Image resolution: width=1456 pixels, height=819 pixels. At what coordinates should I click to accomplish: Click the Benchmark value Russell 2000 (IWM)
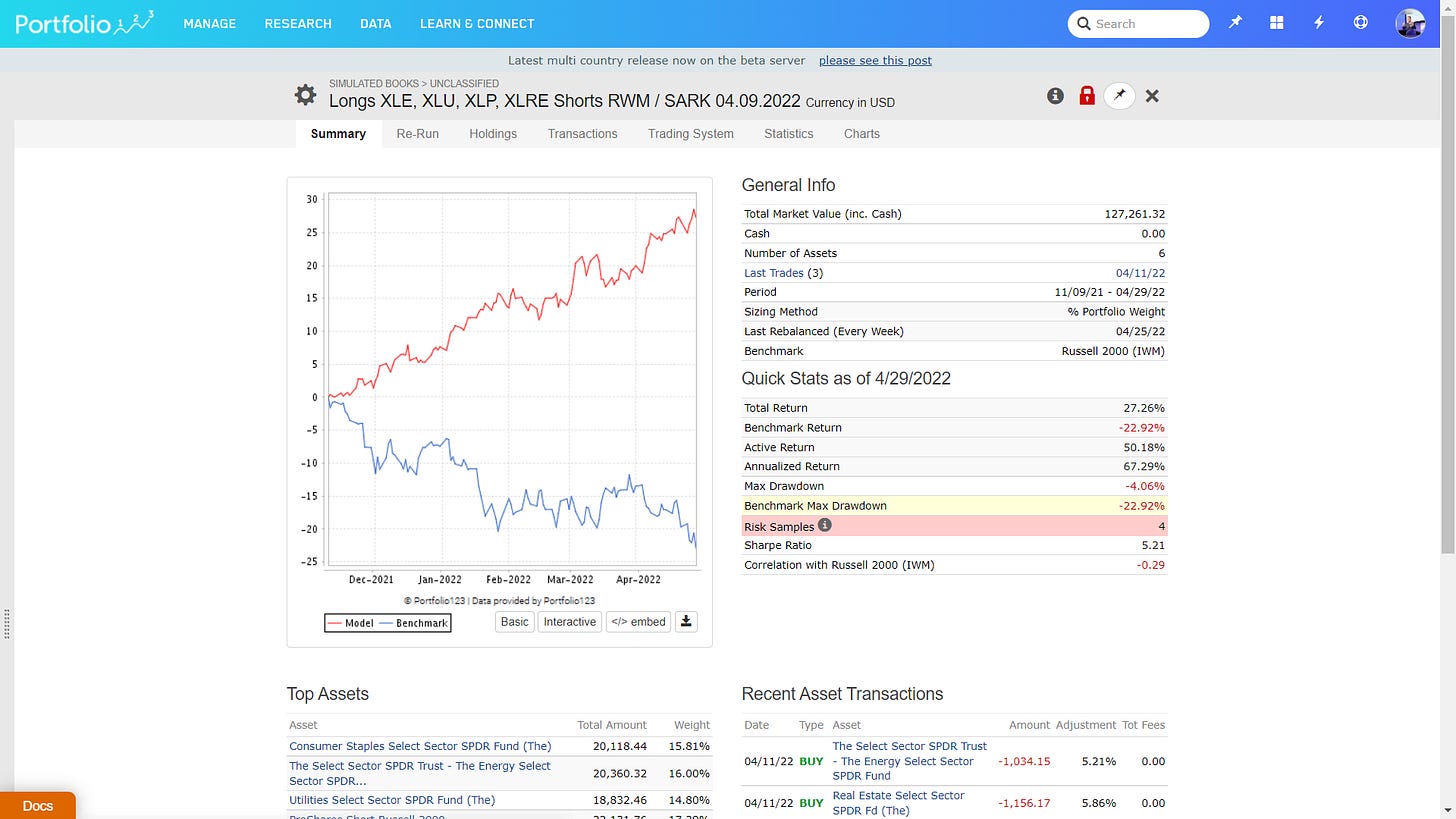pyautogui.click(x=1113, y=351)
